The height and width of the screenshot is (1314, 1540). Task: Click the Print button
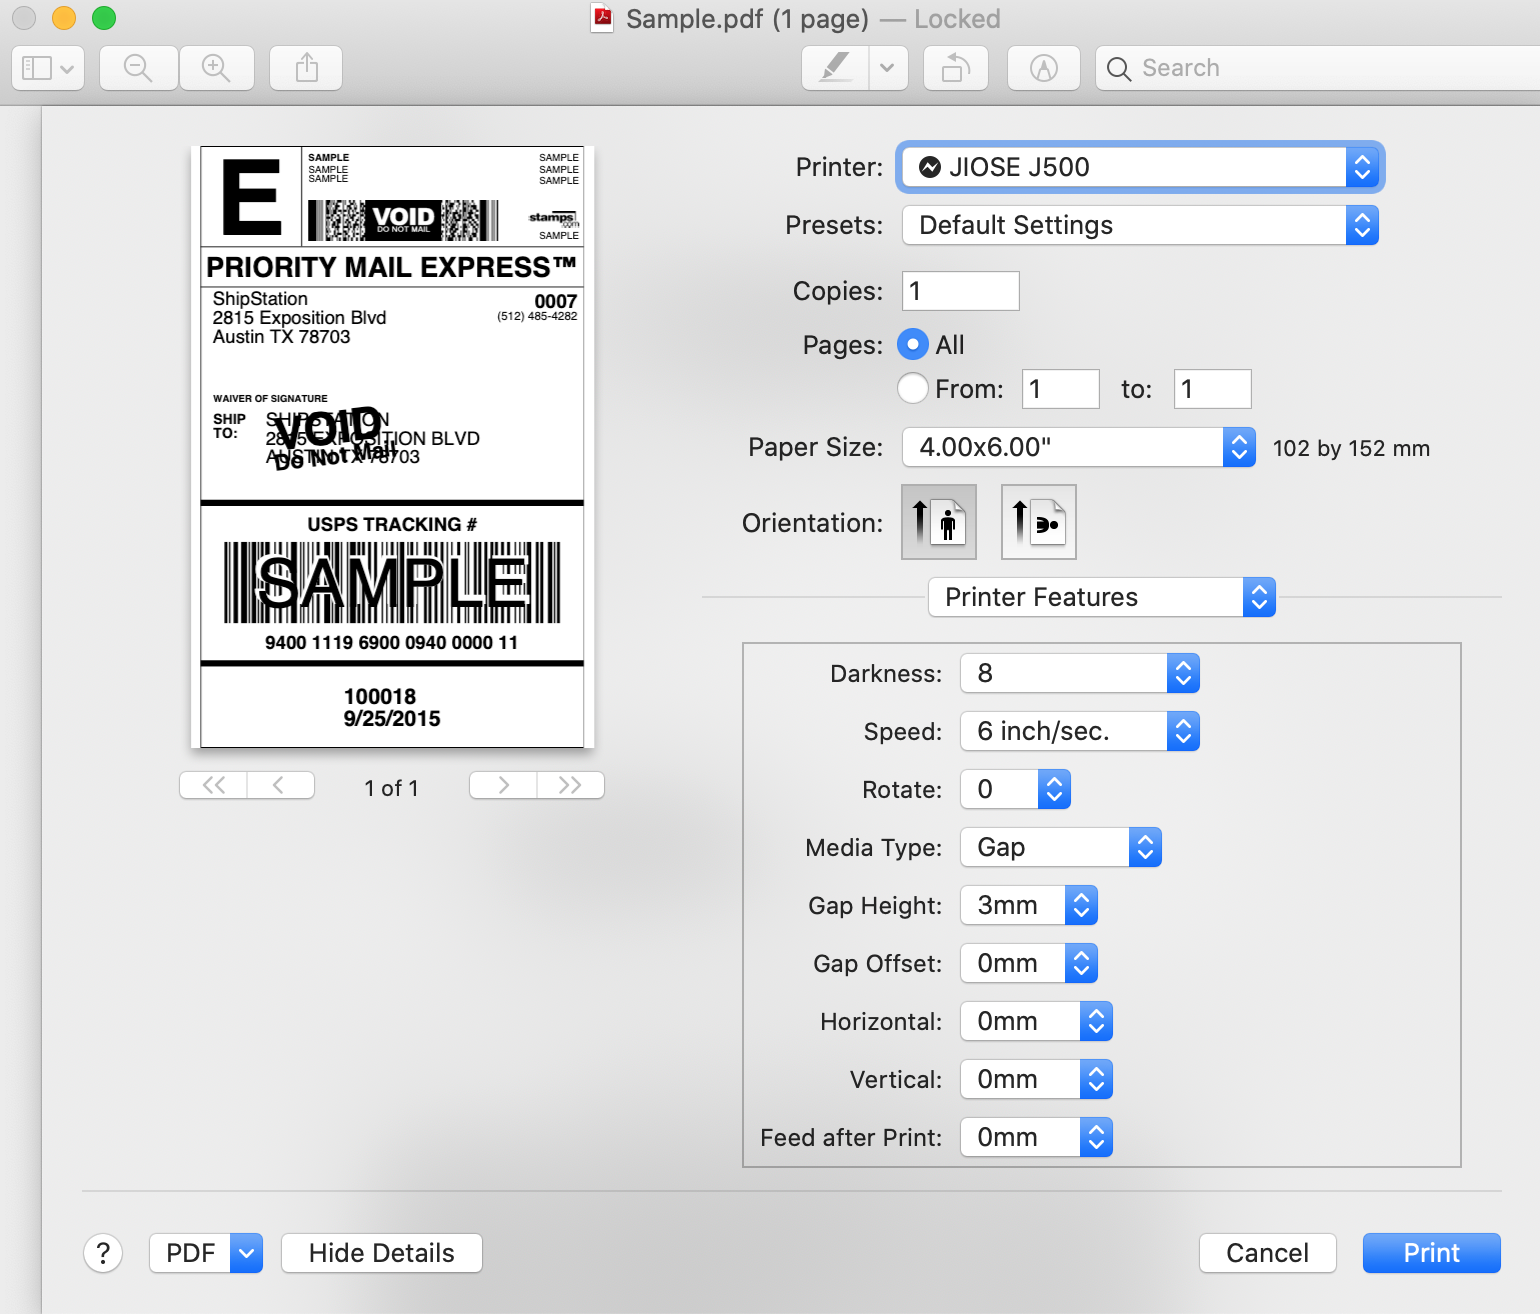coord(1432,1253)
